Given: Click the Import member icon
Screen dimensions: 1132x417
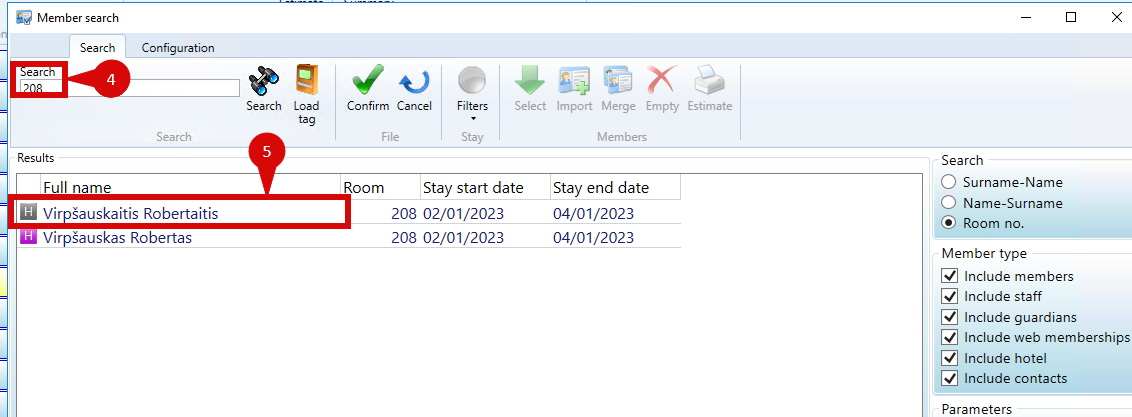Looking at the screenshot, I should pyautogui.click(x=574, y=81).
